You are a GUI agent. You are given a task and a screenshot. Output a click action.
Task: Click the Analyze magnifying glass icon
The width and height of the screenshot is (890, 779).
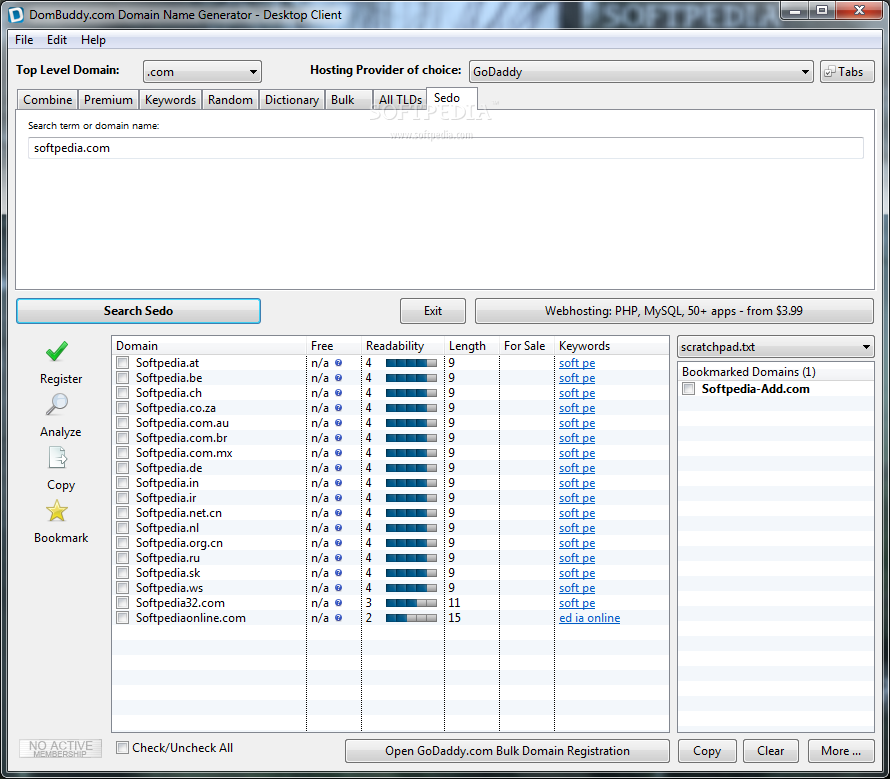click(x=57, y=405)
